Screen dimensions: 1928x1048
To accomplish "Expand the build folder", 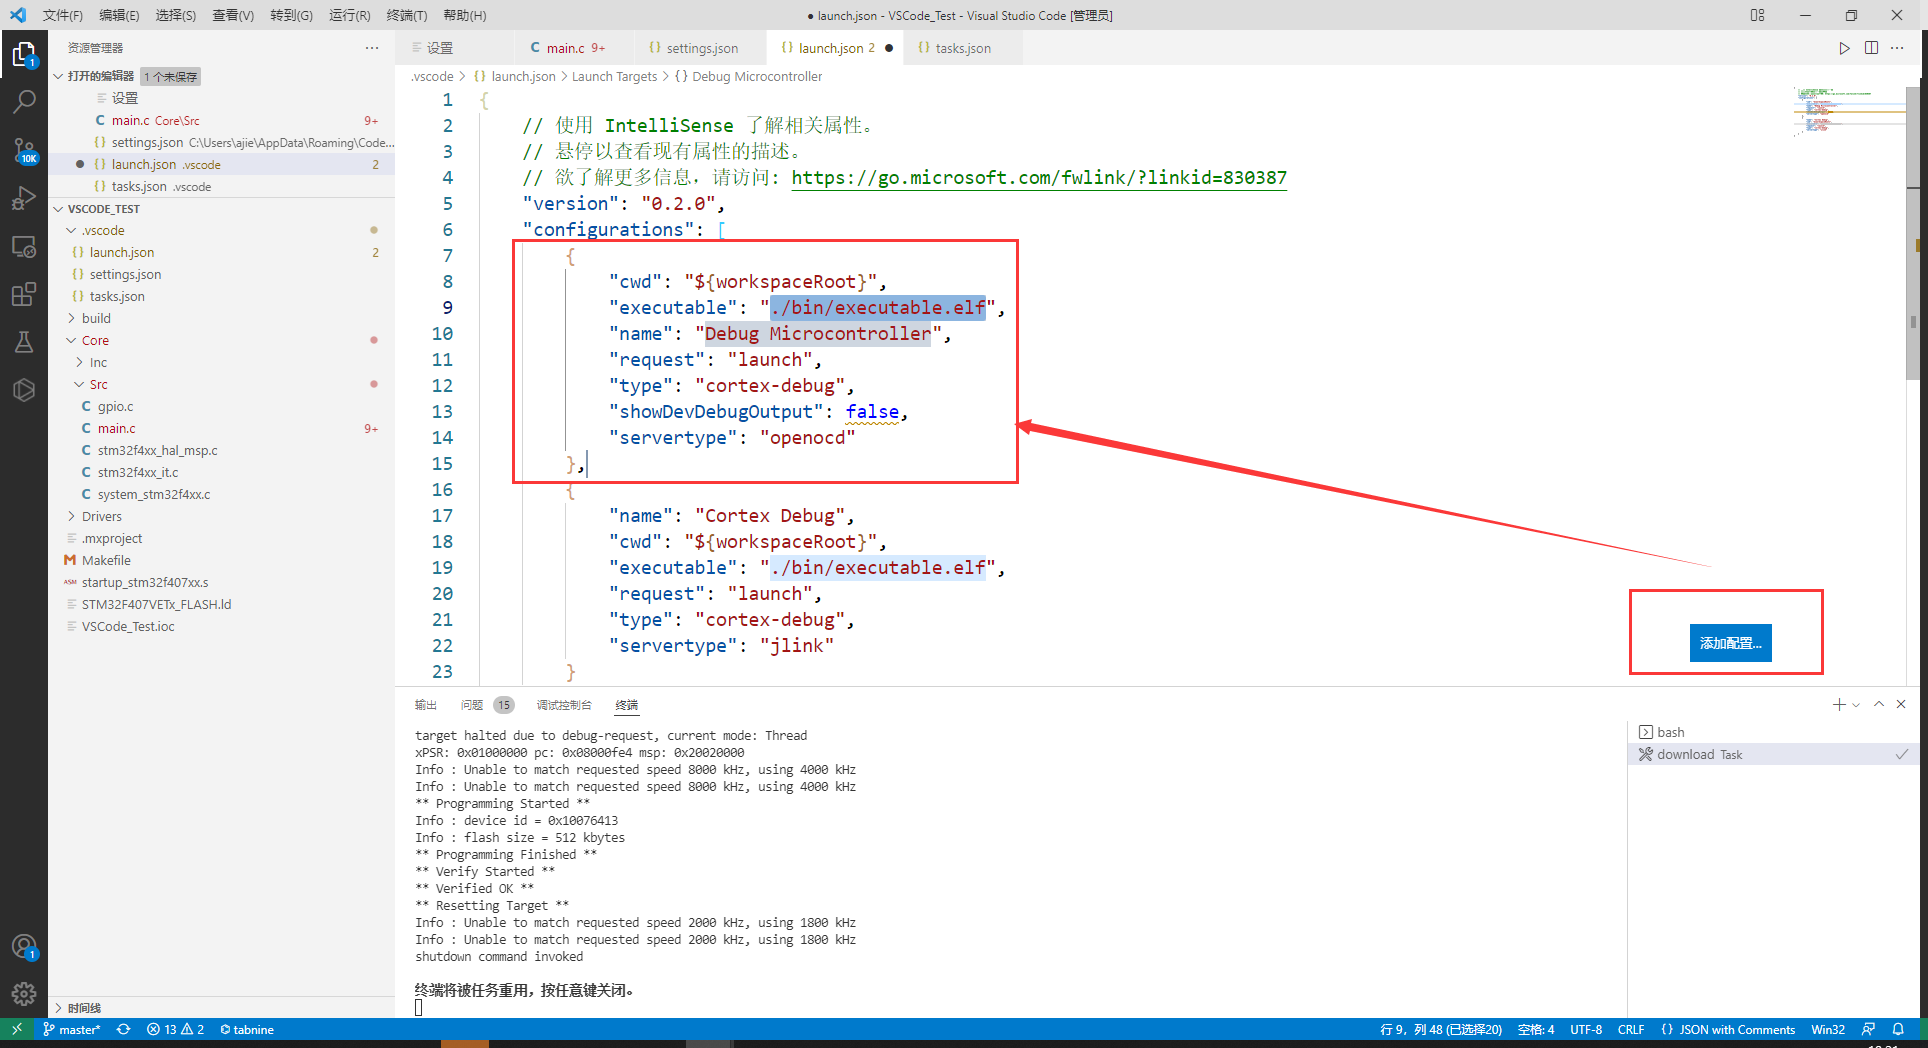I will [72, 318].
